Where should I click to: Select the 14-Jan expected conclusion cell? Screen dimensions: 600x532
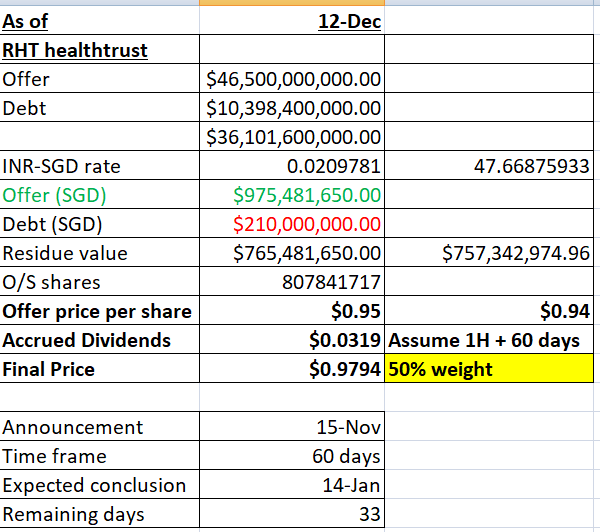pyautogui.click(x=292, y=485)
